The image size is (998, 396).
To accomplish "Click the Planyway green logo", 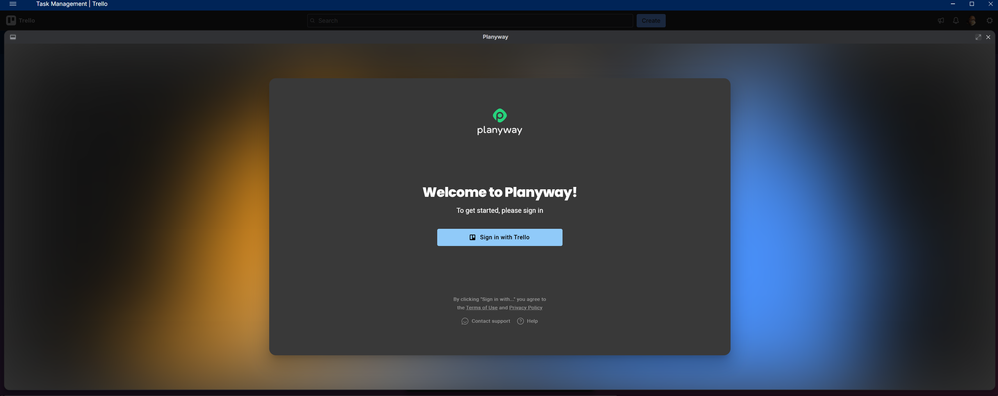I will pos(500,116).
